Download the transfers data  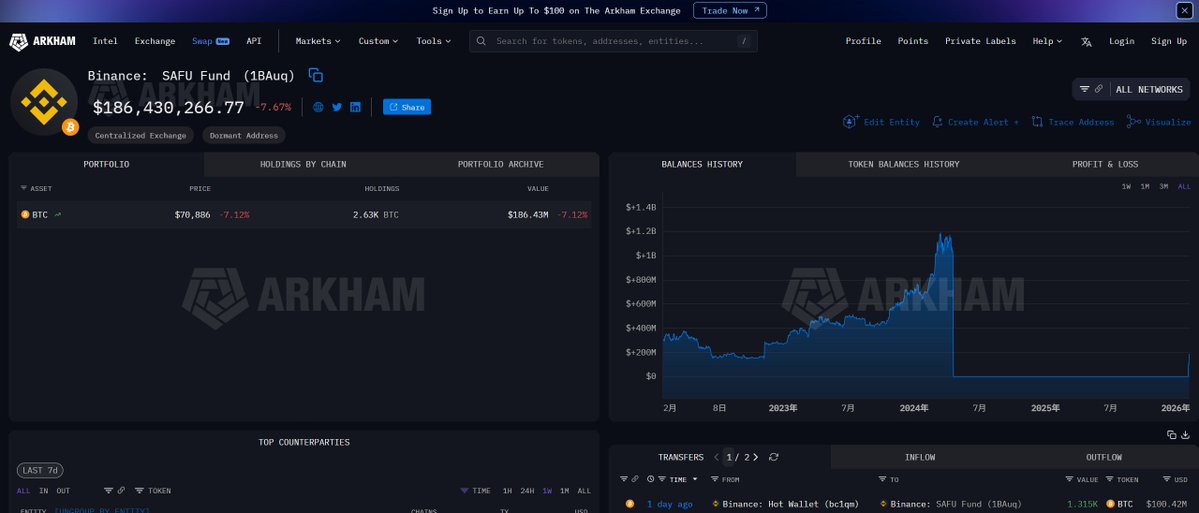[x=1185, y=434]
